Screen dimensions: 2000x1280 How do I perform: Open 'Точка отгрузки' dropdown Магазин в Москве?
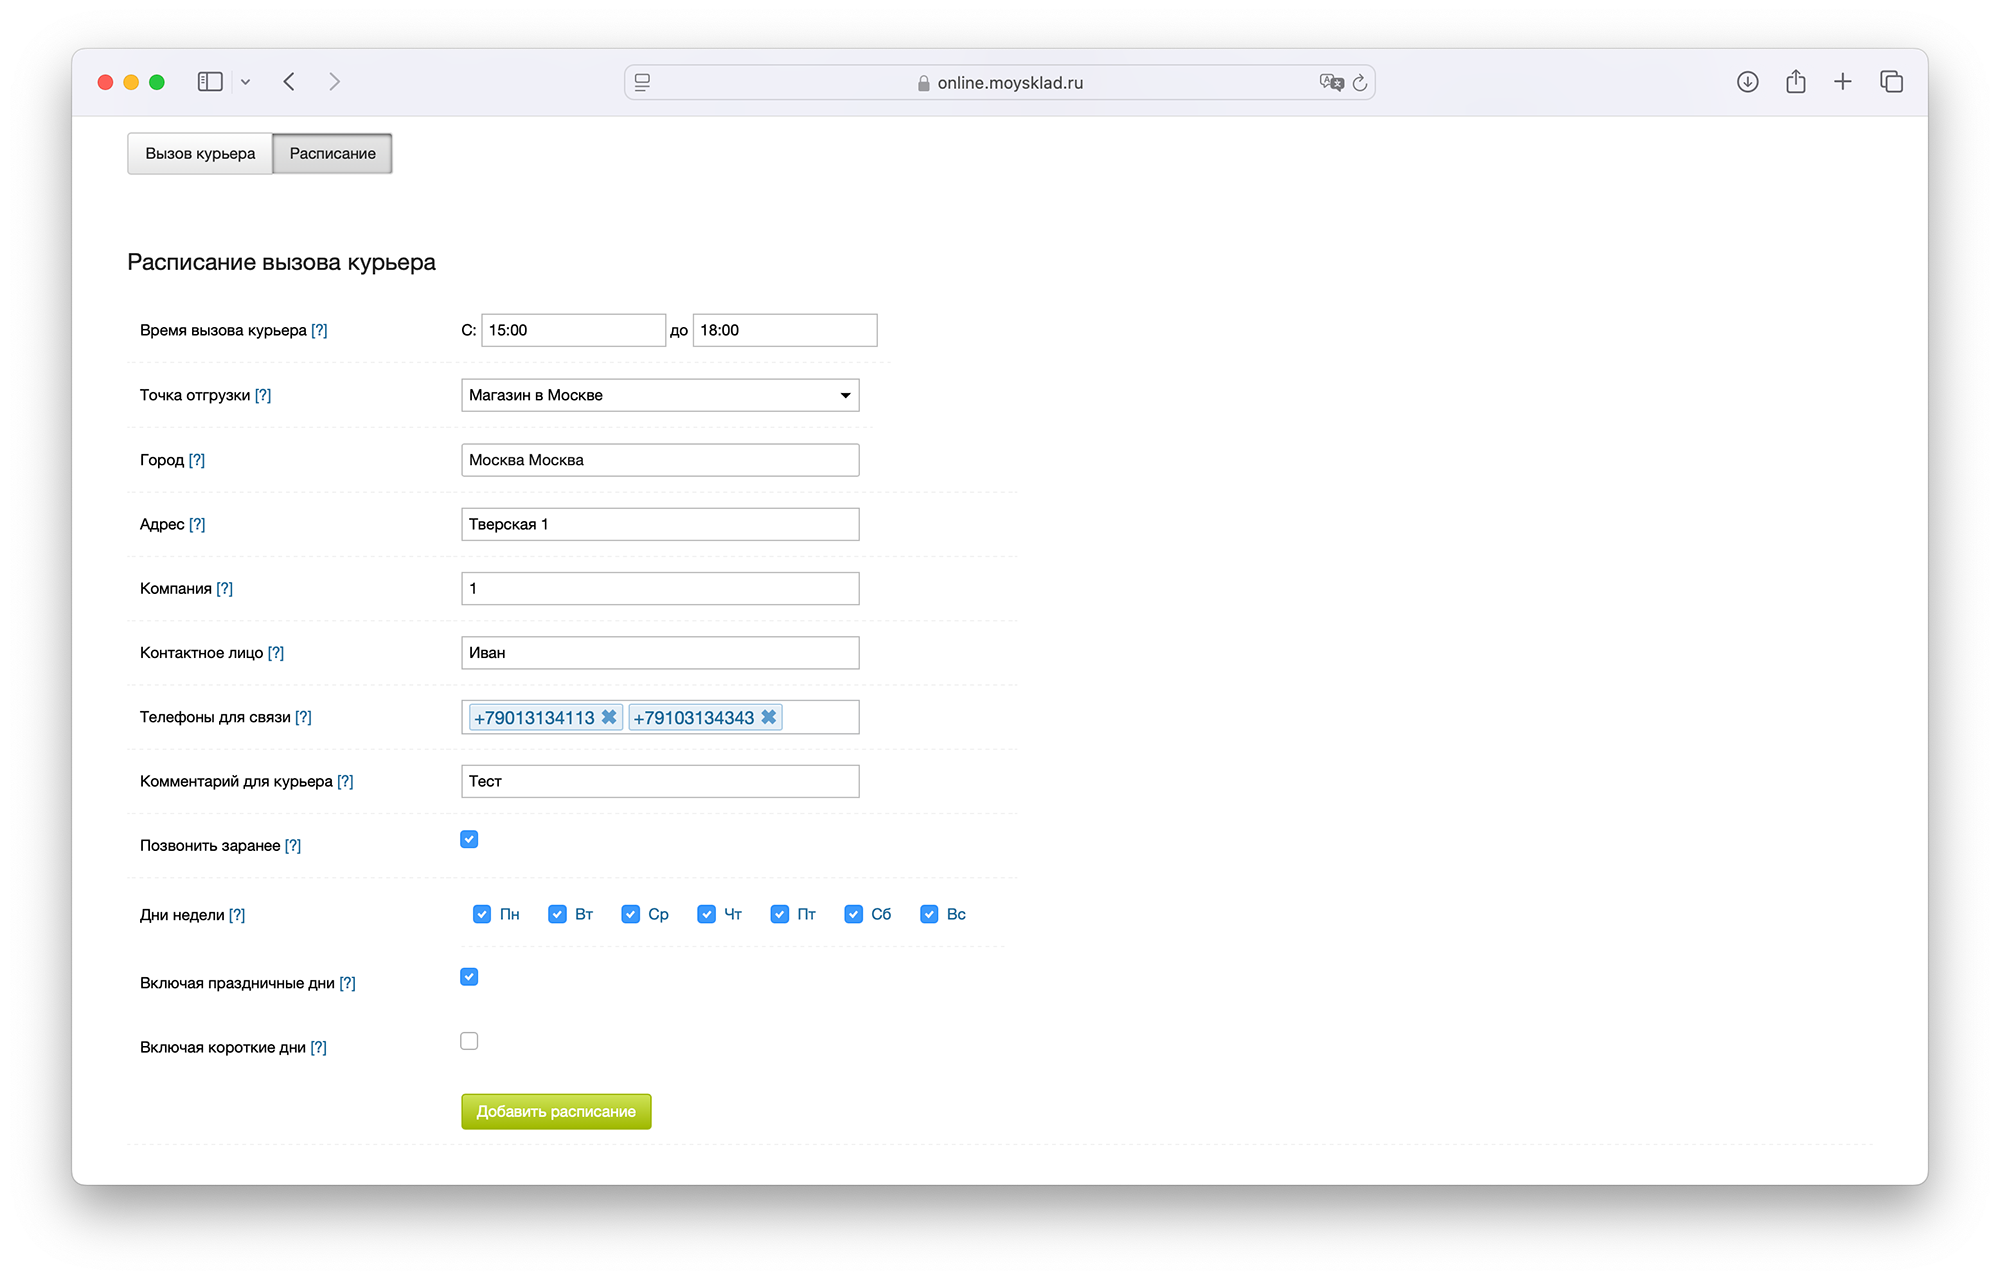click(x=660, y=395)
